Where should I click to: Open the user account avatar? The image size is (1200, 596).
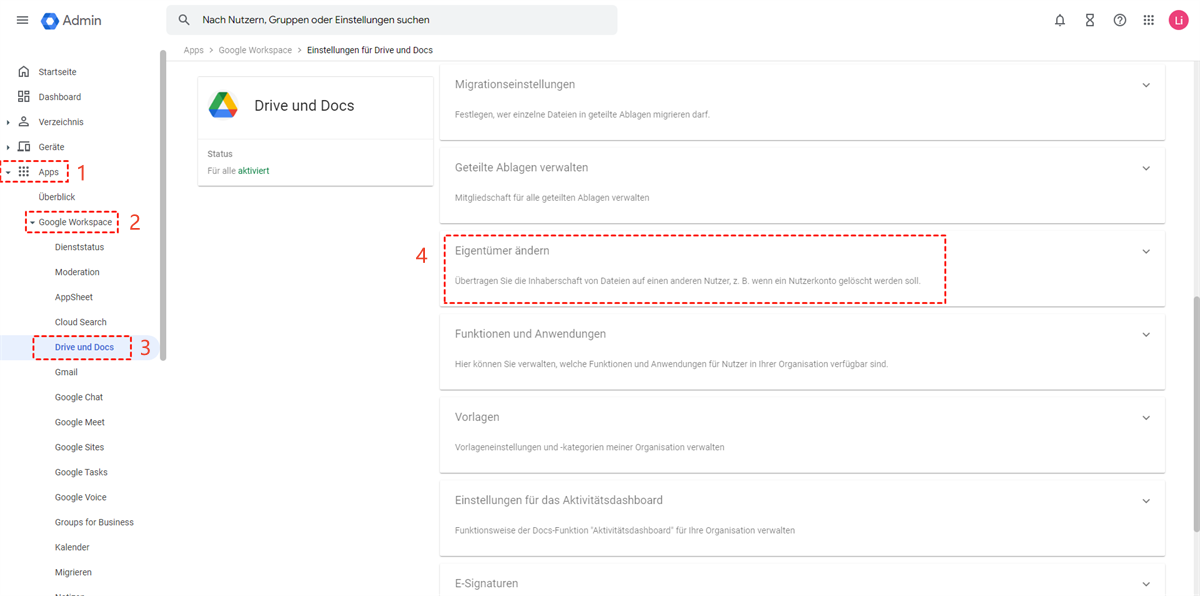pyautogui.click(x=1178, y=20)
